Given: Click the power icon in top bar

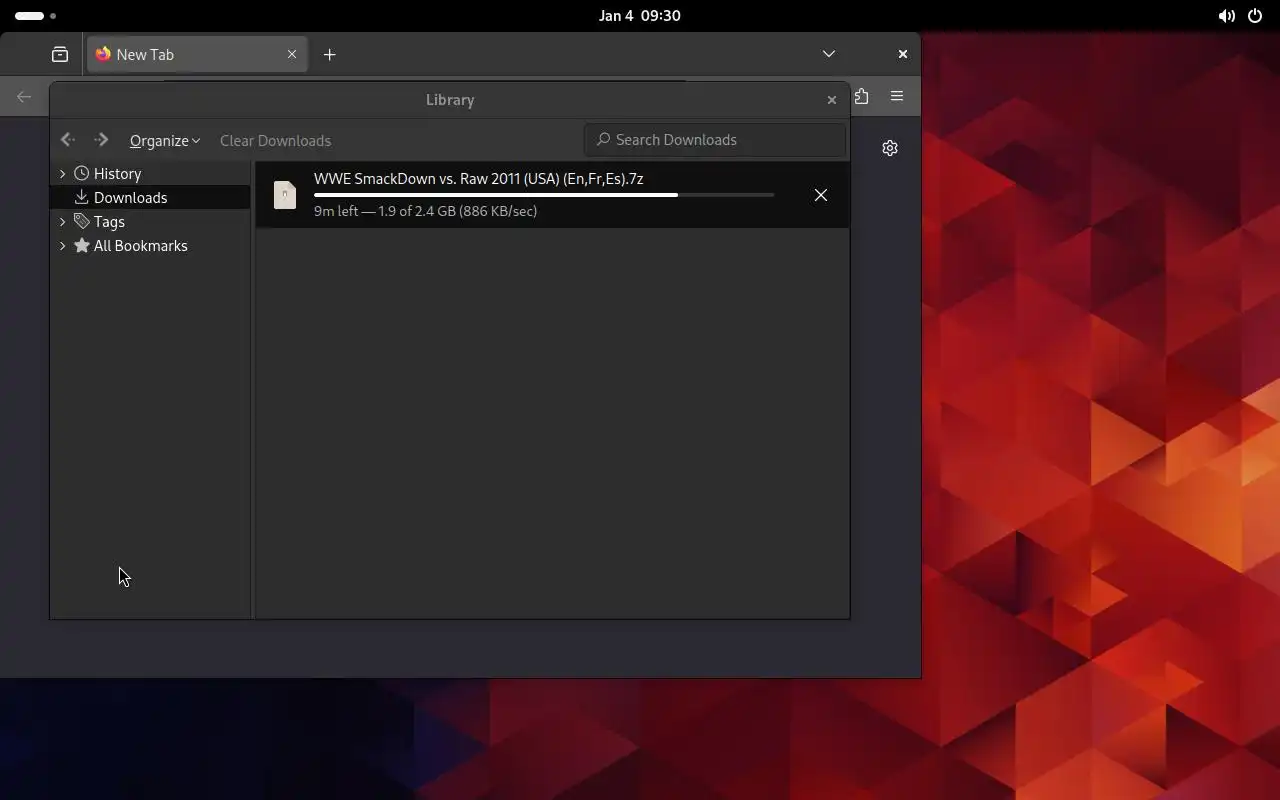Looking at the screenshot, I should click(1255, 16).
